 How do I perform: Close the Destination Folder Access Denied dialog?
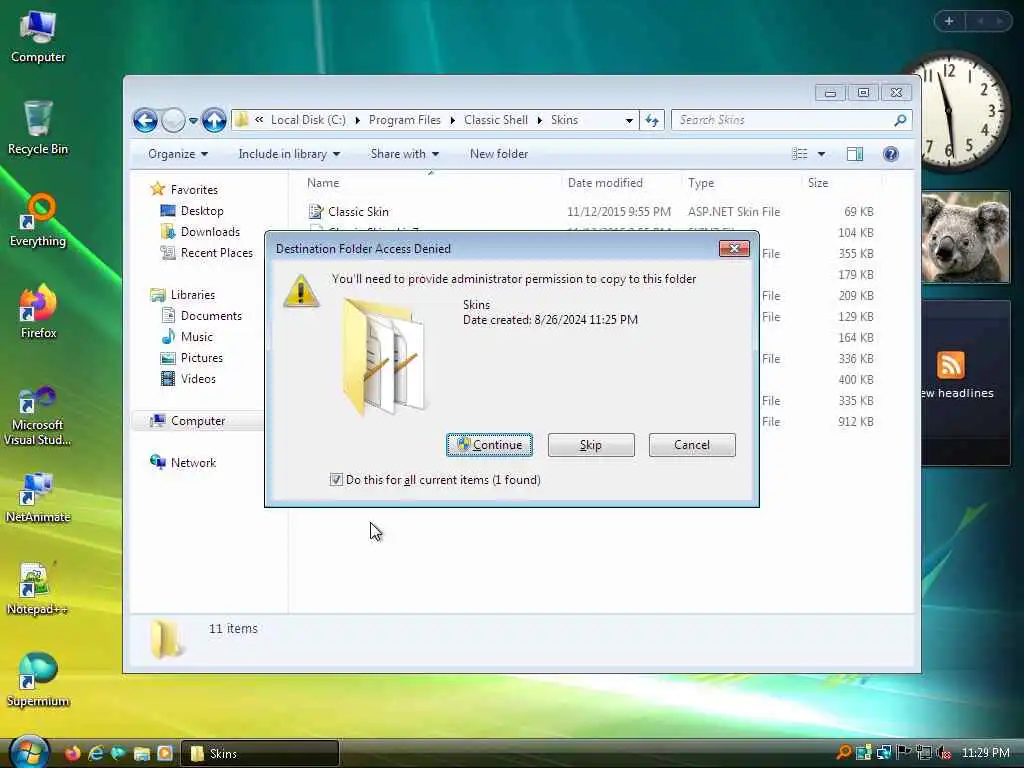tap(734, 248)
